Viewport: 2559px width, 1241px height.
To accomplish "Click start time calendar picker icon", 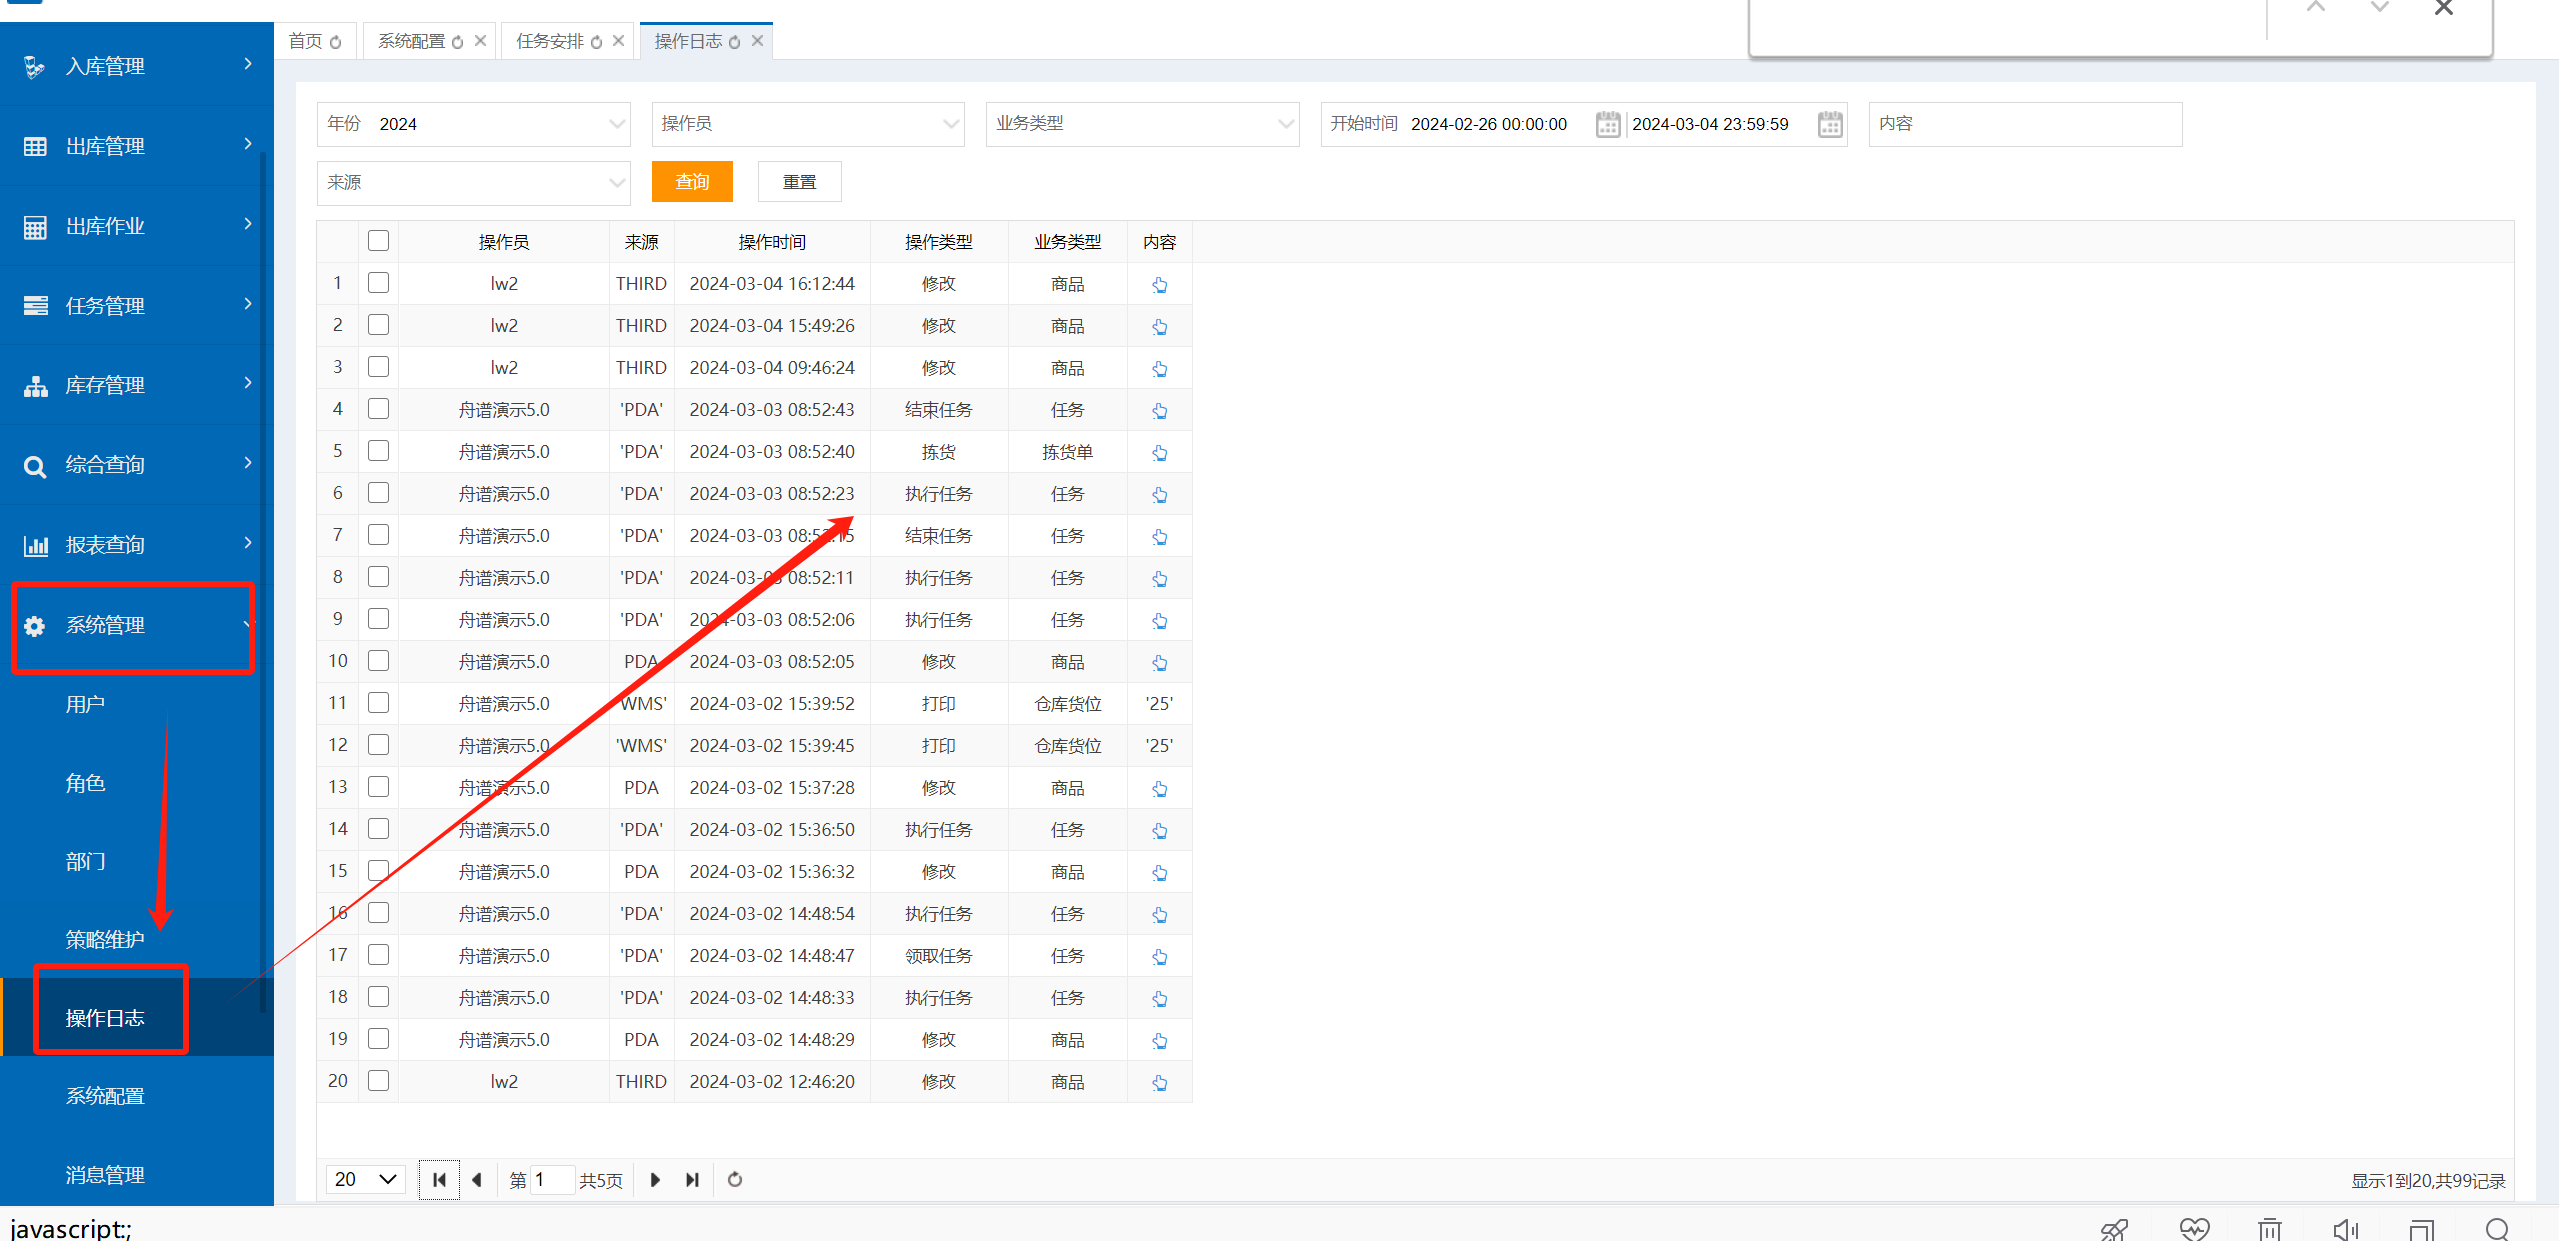I will 1607,124.
